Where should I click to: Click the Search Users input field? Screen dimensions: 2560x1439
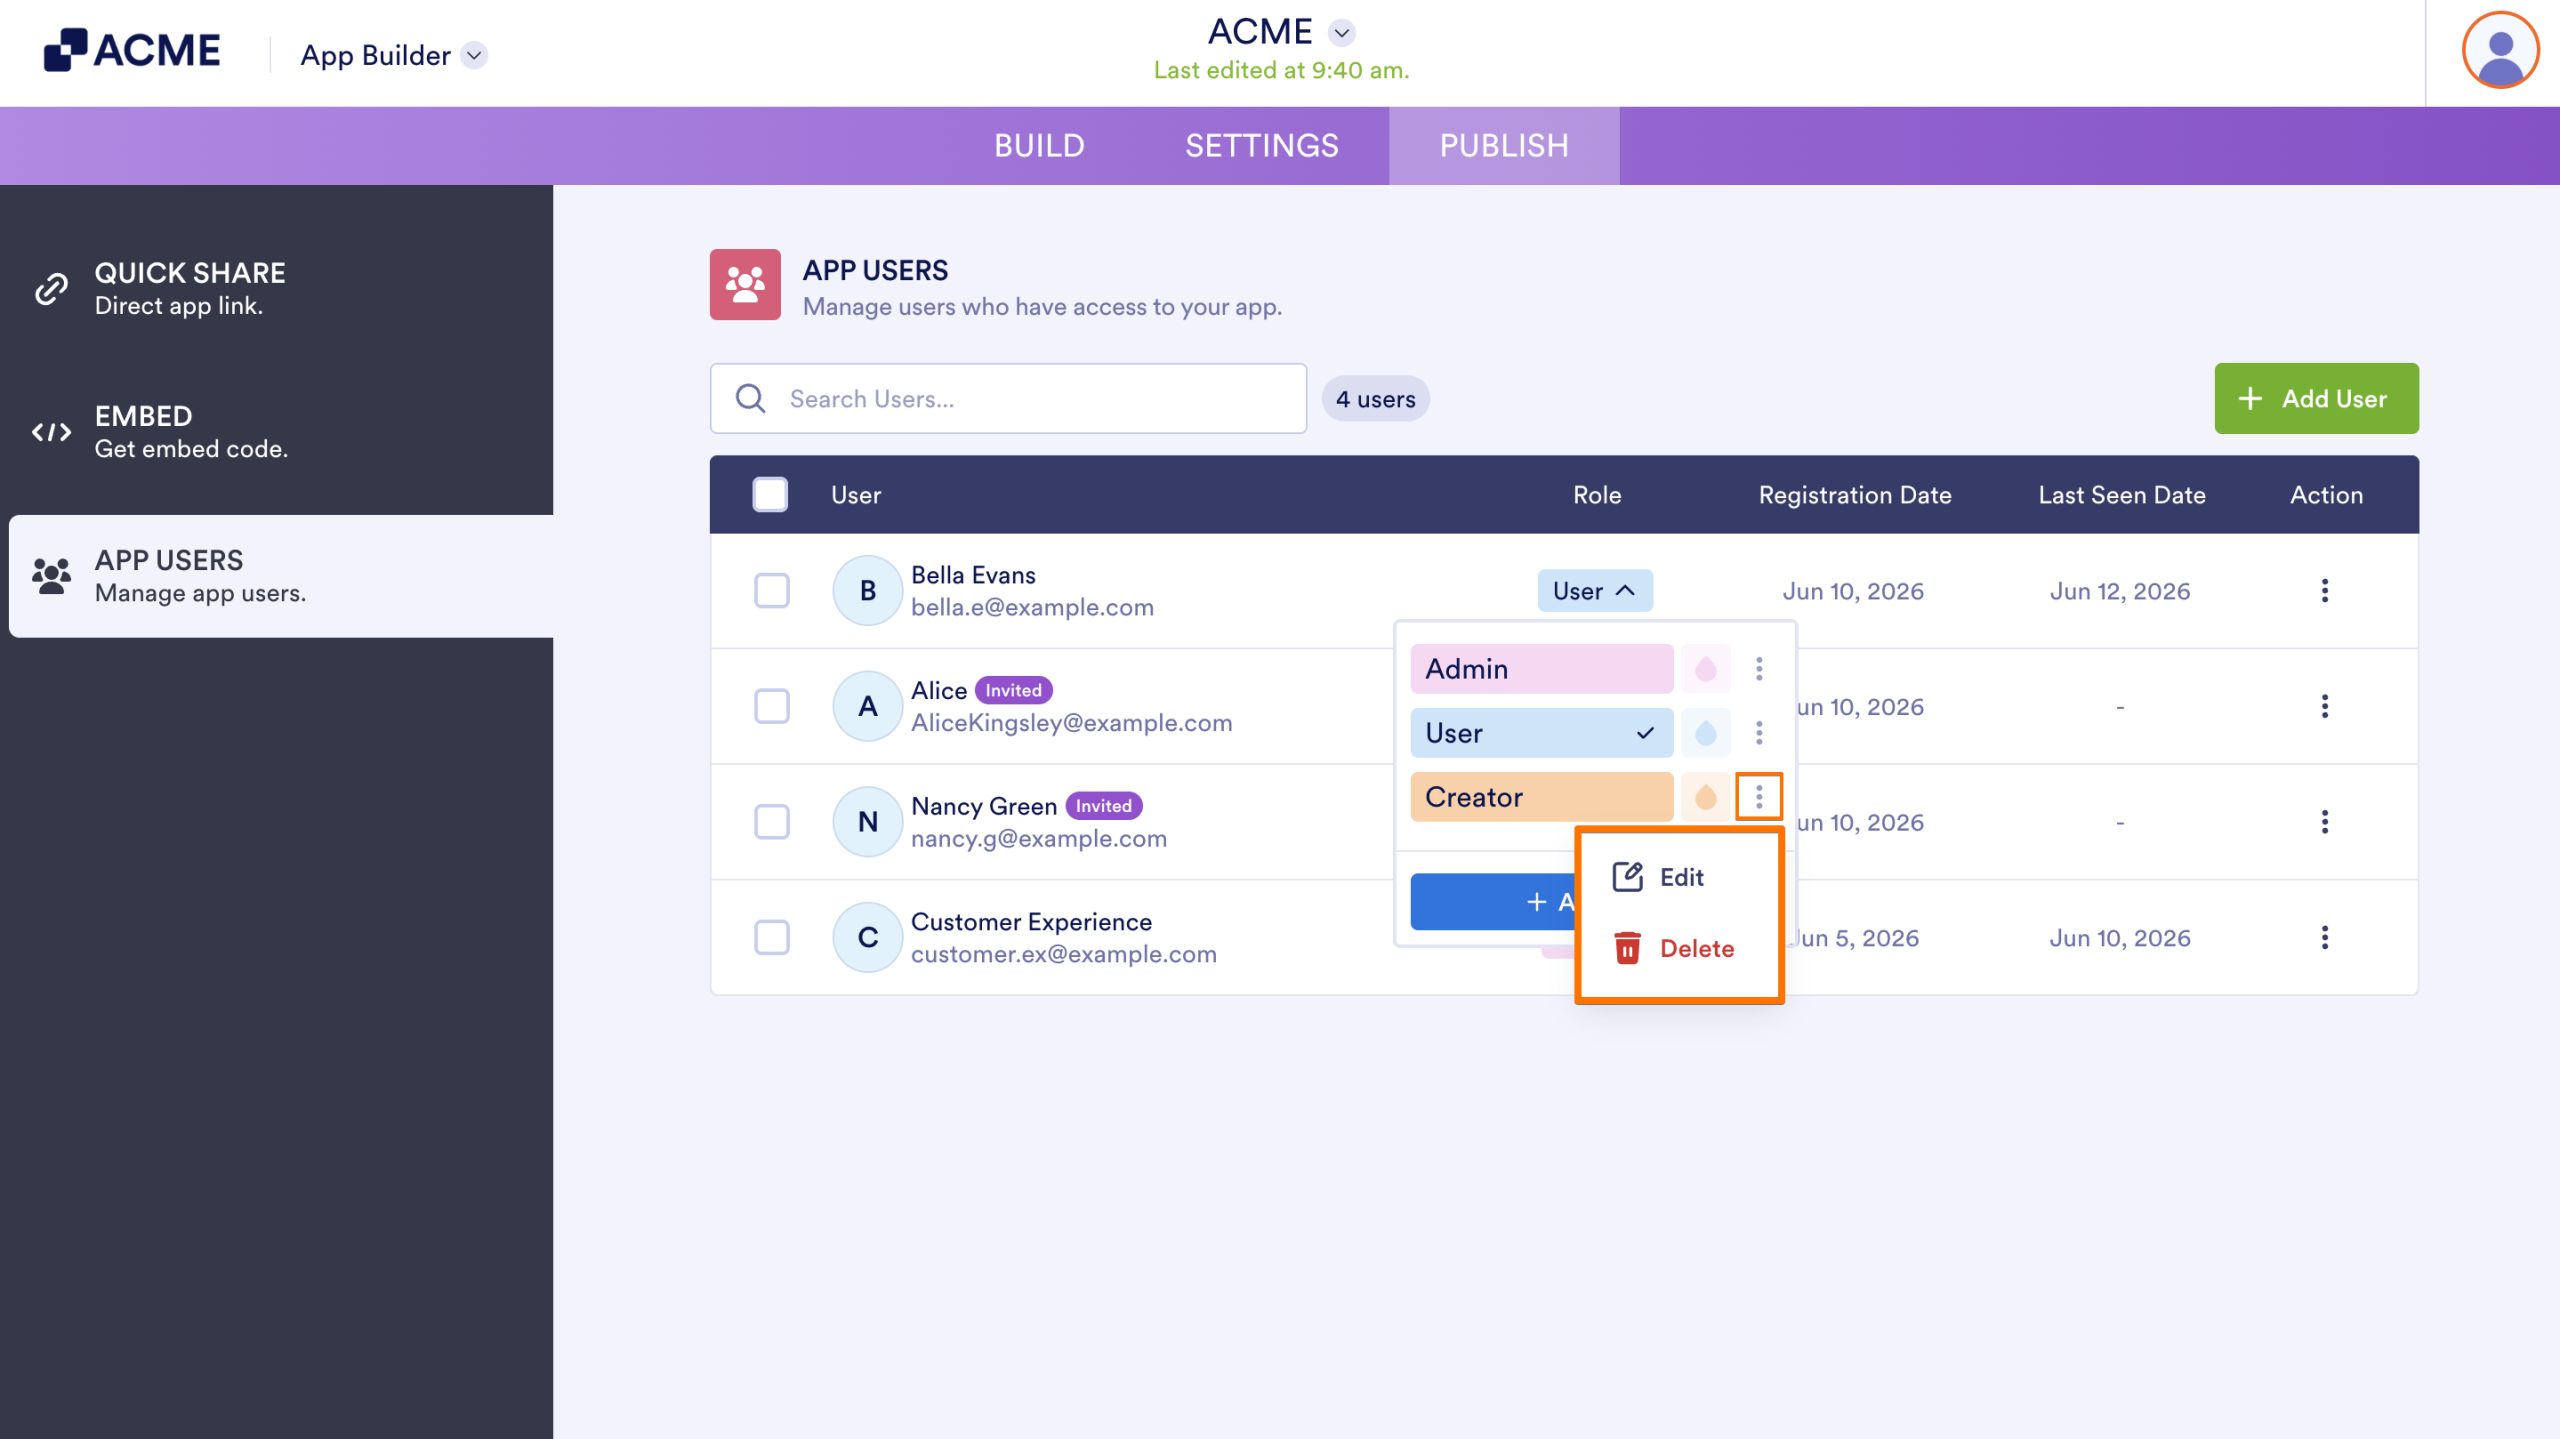pyautogui.click(x=1008, y=398)
